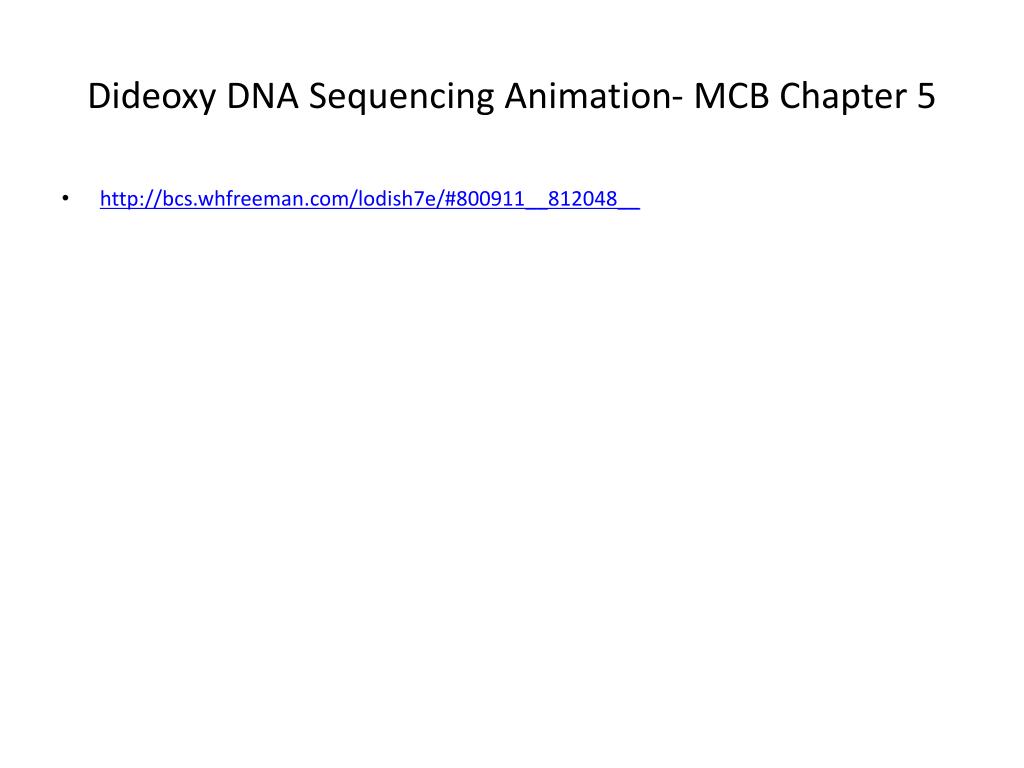Click the "#800911" part of the link

(484, 199)
